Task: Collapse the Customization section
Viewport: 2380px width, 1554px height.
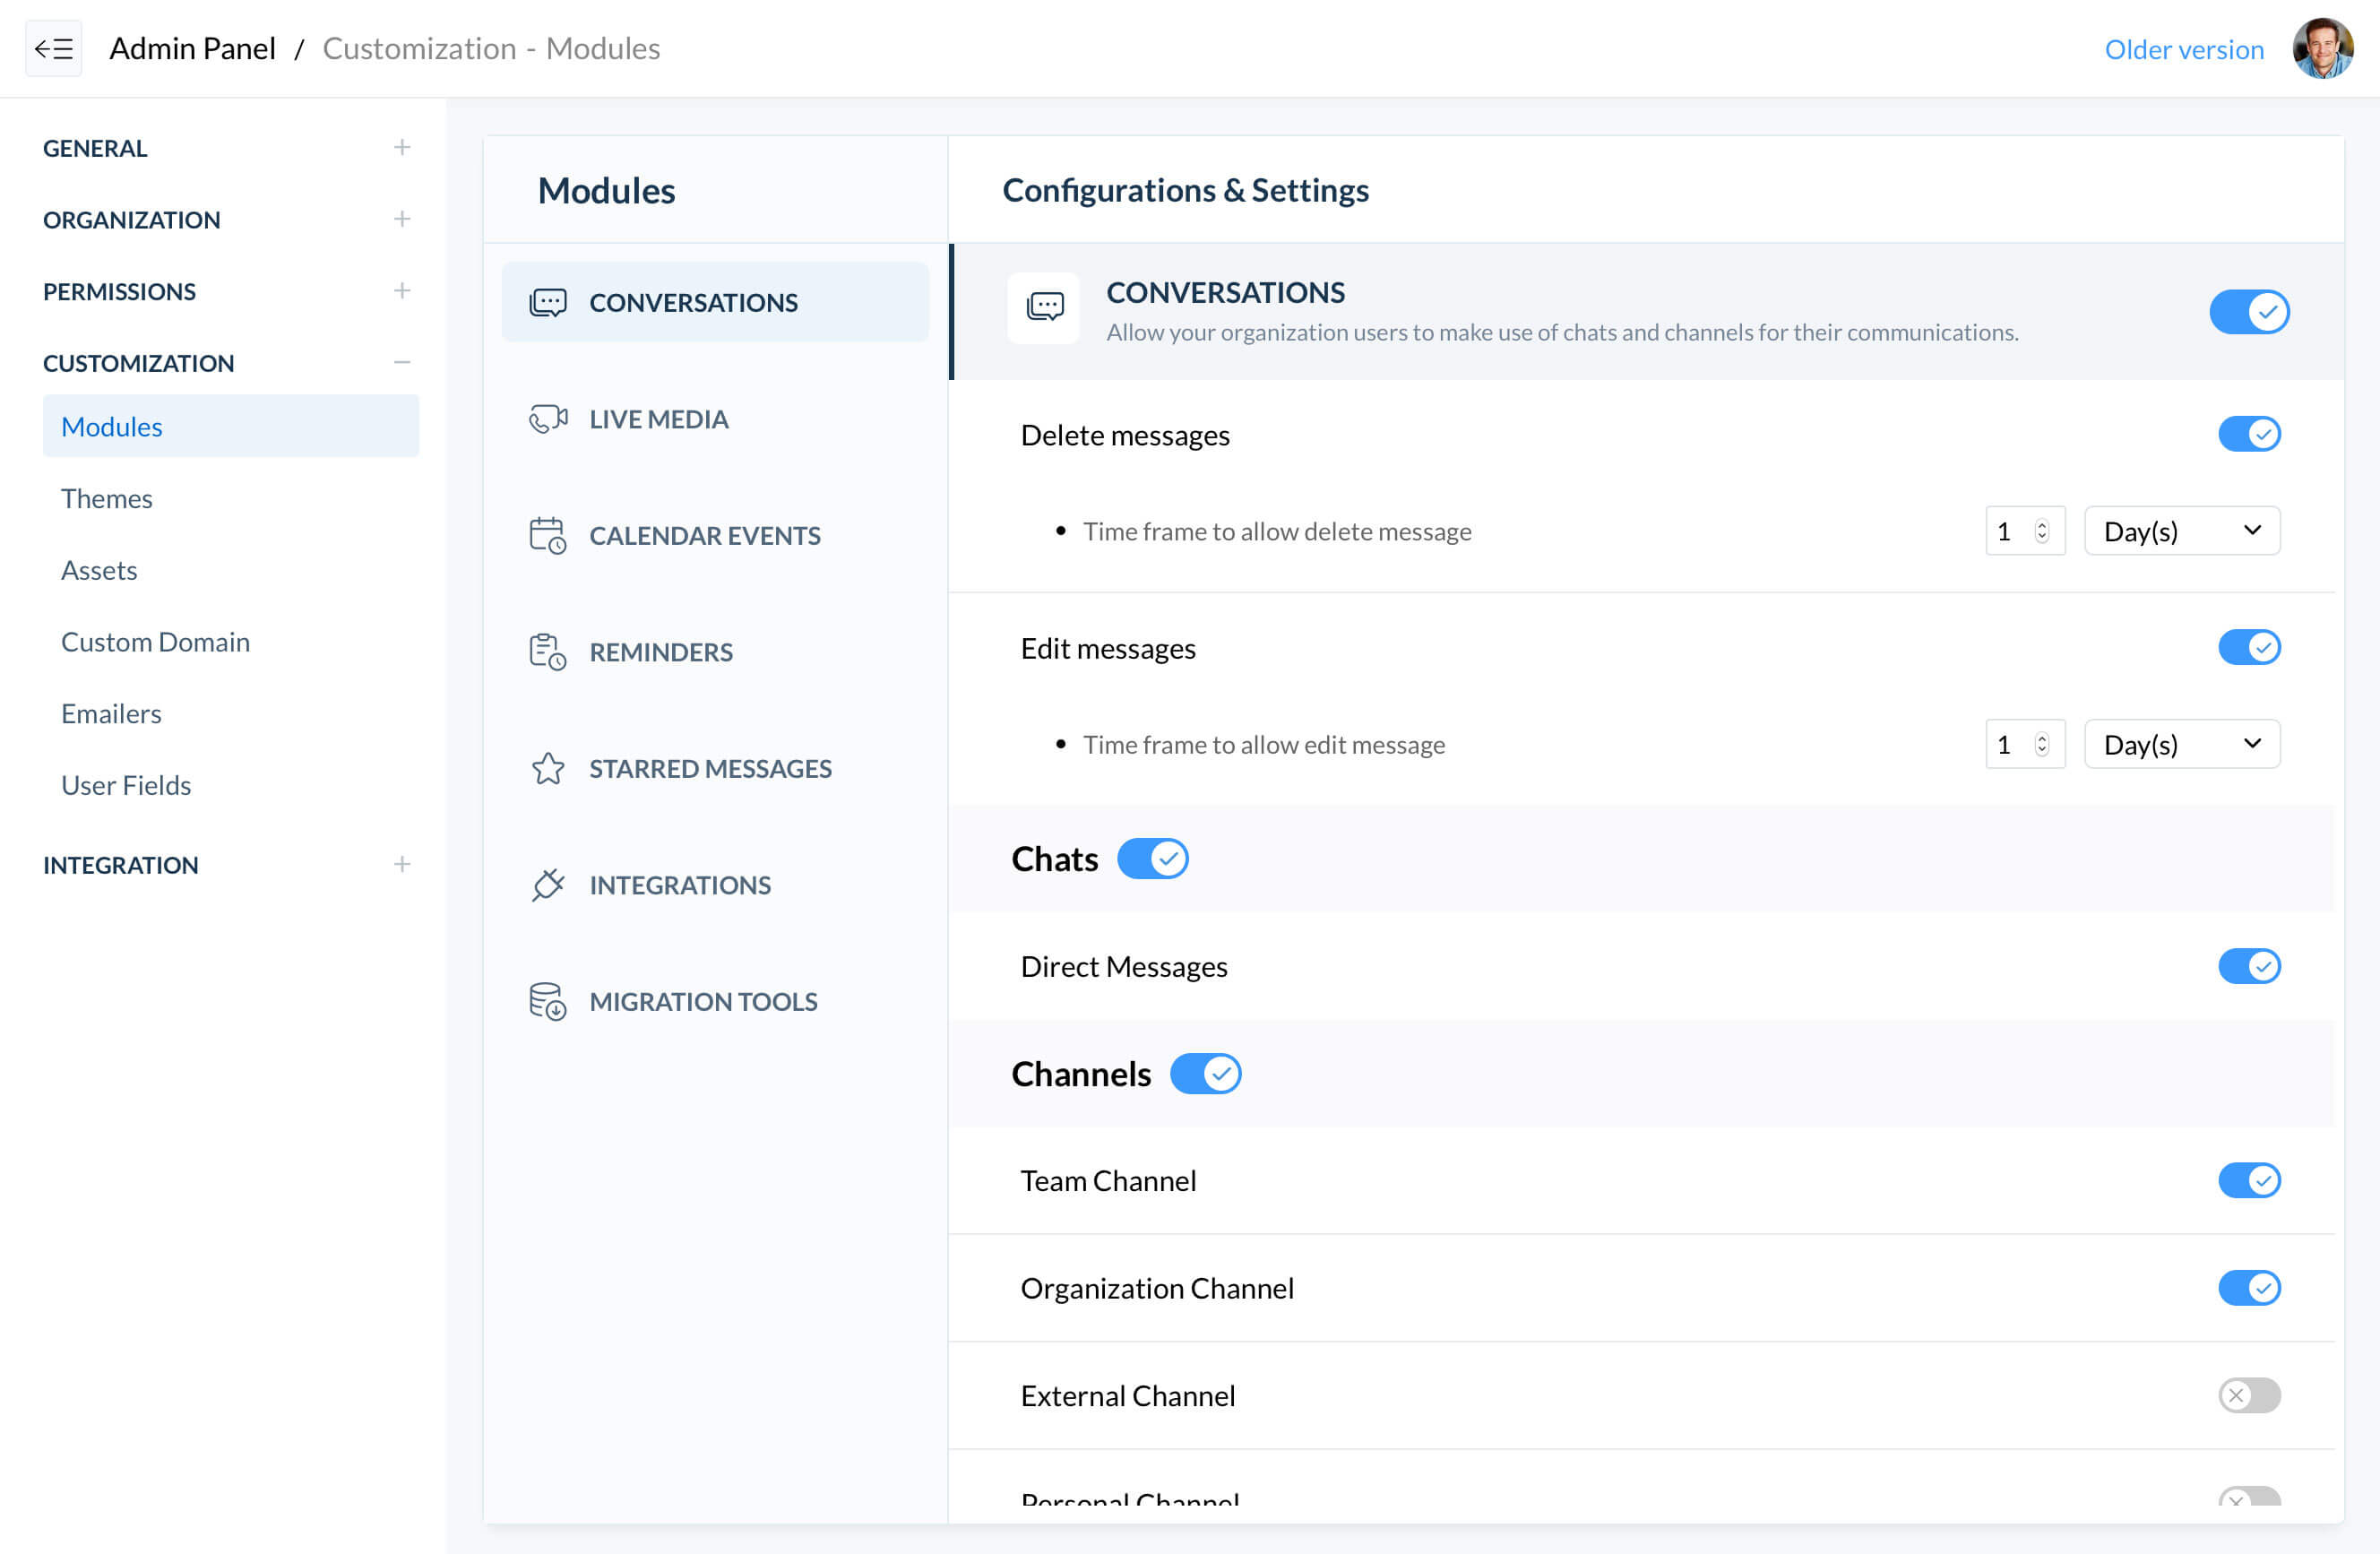Action: point(402,362)
